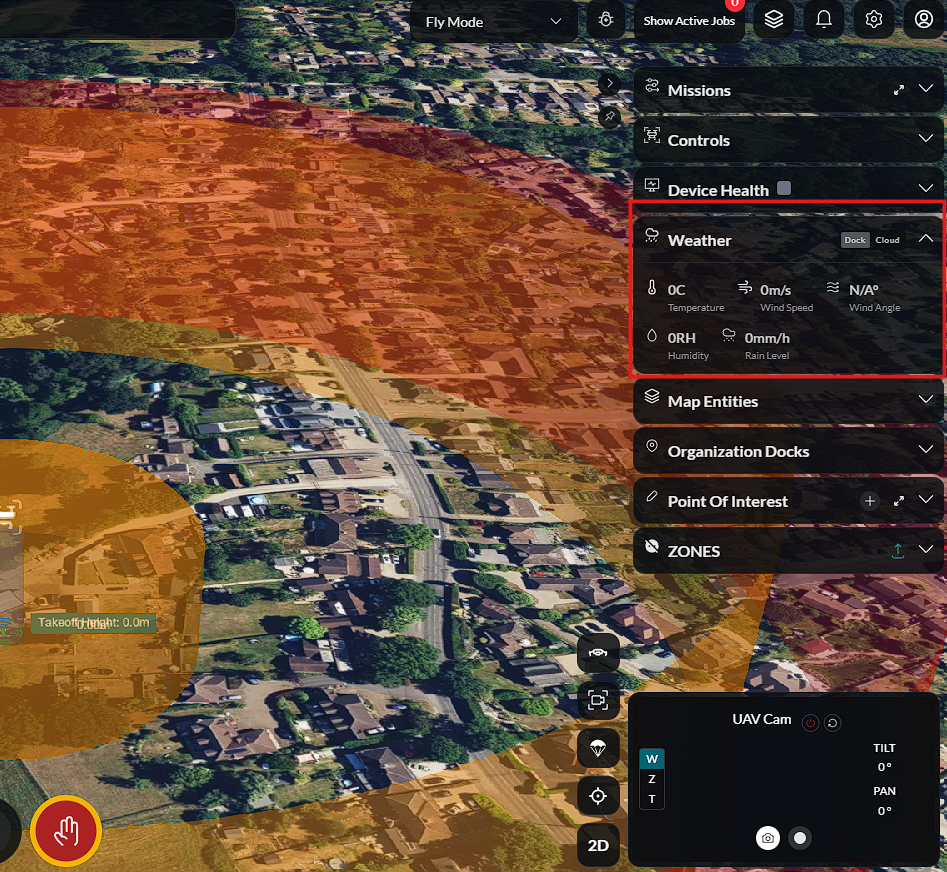Select the T camera mode tab
Viewport: 947px width, 872px height.
(x=652, y=799)
